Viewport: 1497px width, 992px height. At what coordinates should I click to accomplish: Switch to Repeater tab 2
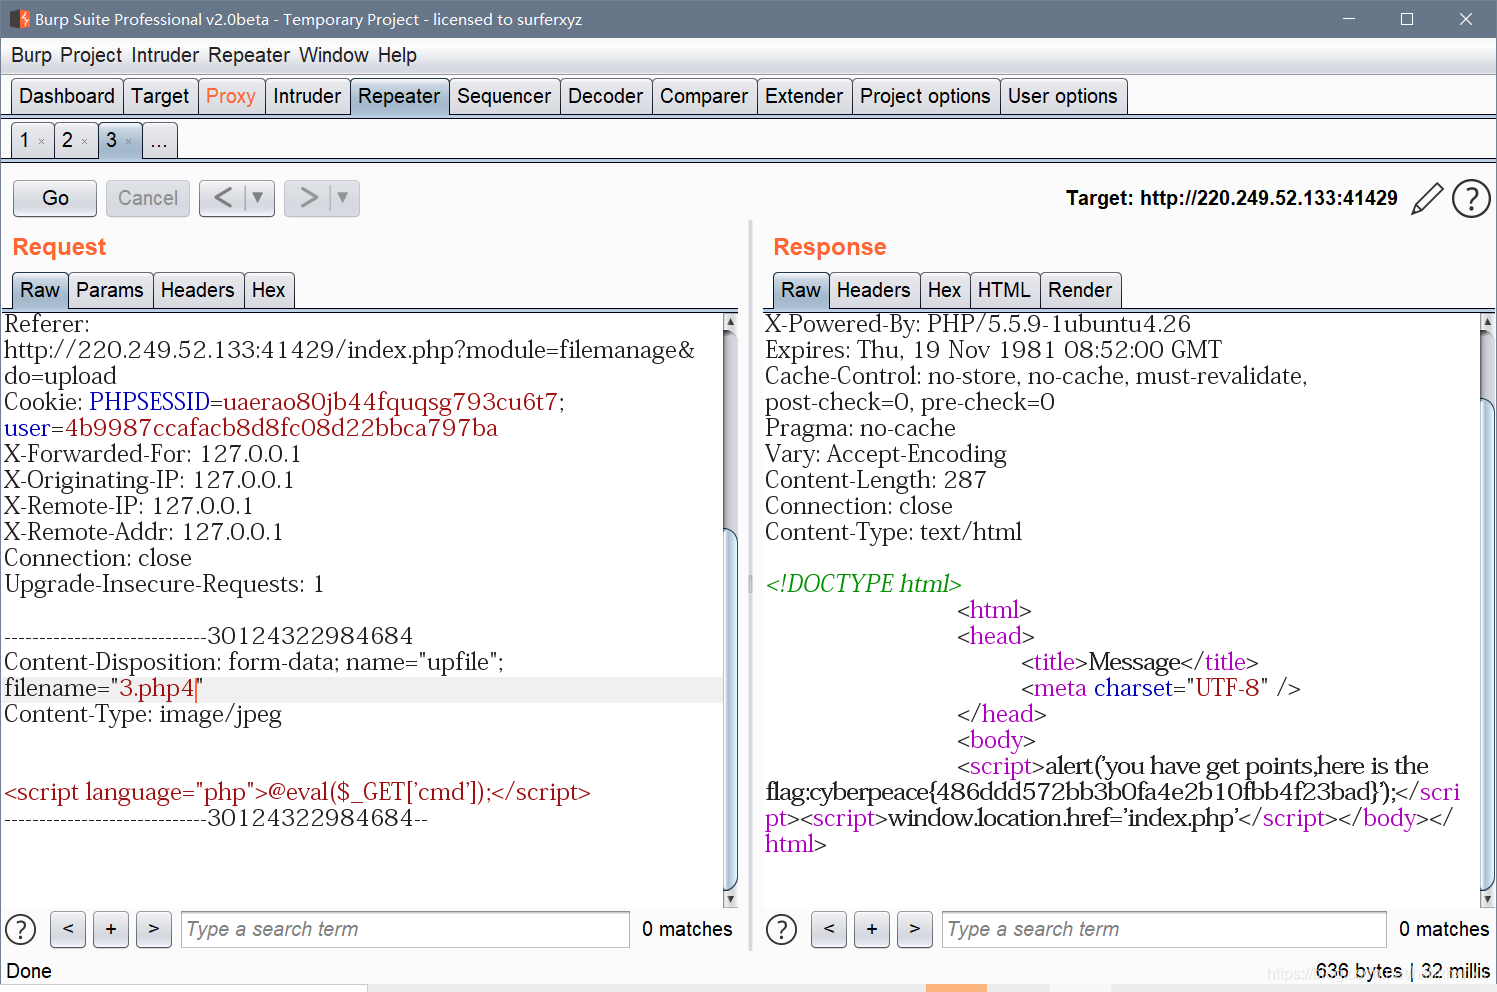(67, 140)
